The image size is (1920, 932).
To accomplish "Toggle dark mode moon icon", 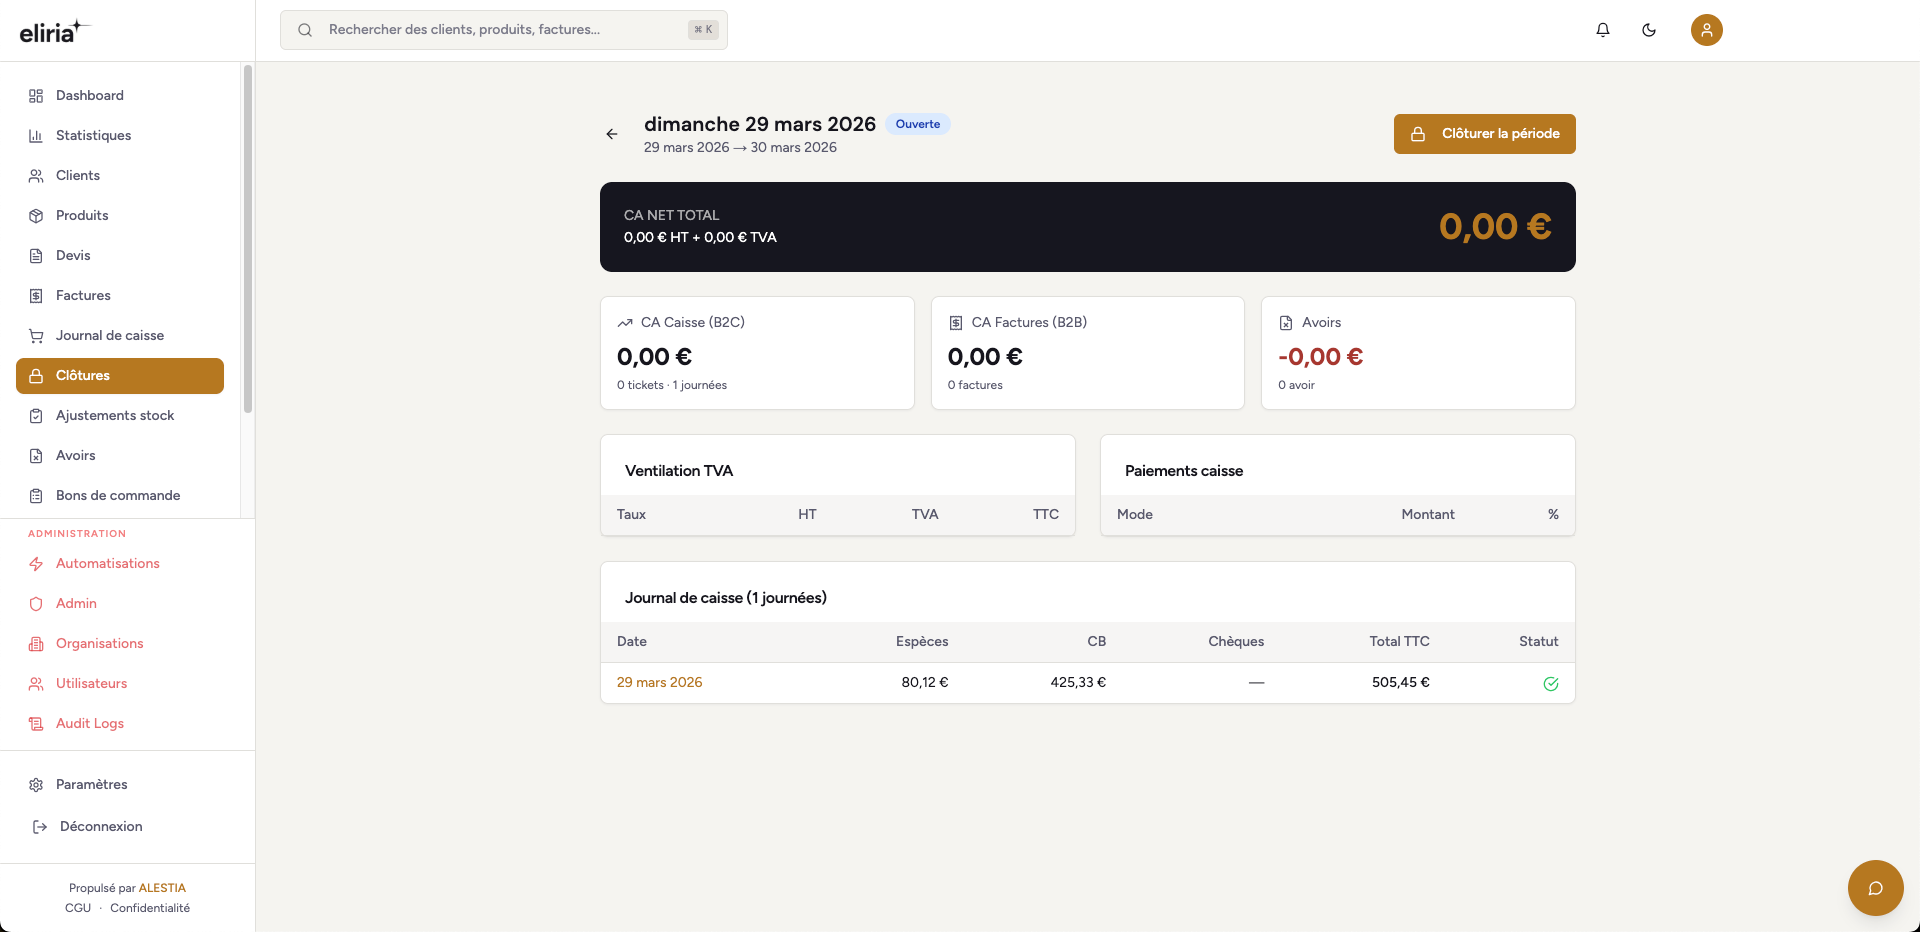I will tap(1649, 30).
